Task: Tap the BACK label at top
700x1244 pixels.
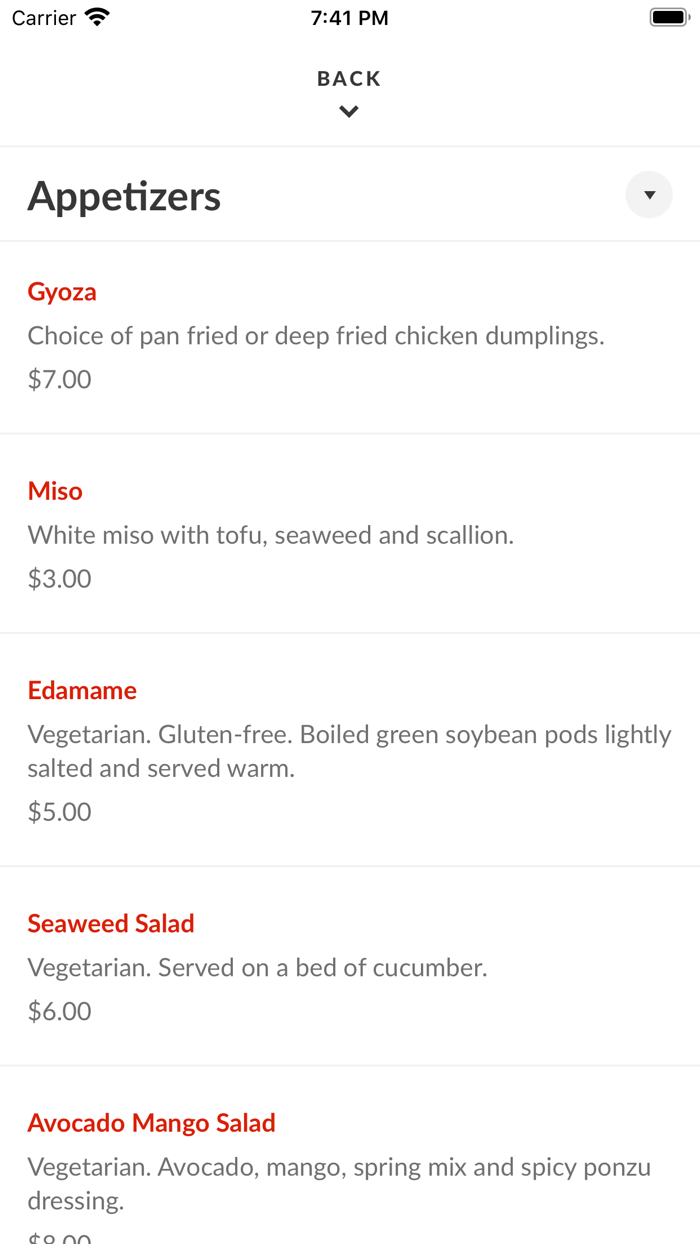Action: (x=349, y=79)
